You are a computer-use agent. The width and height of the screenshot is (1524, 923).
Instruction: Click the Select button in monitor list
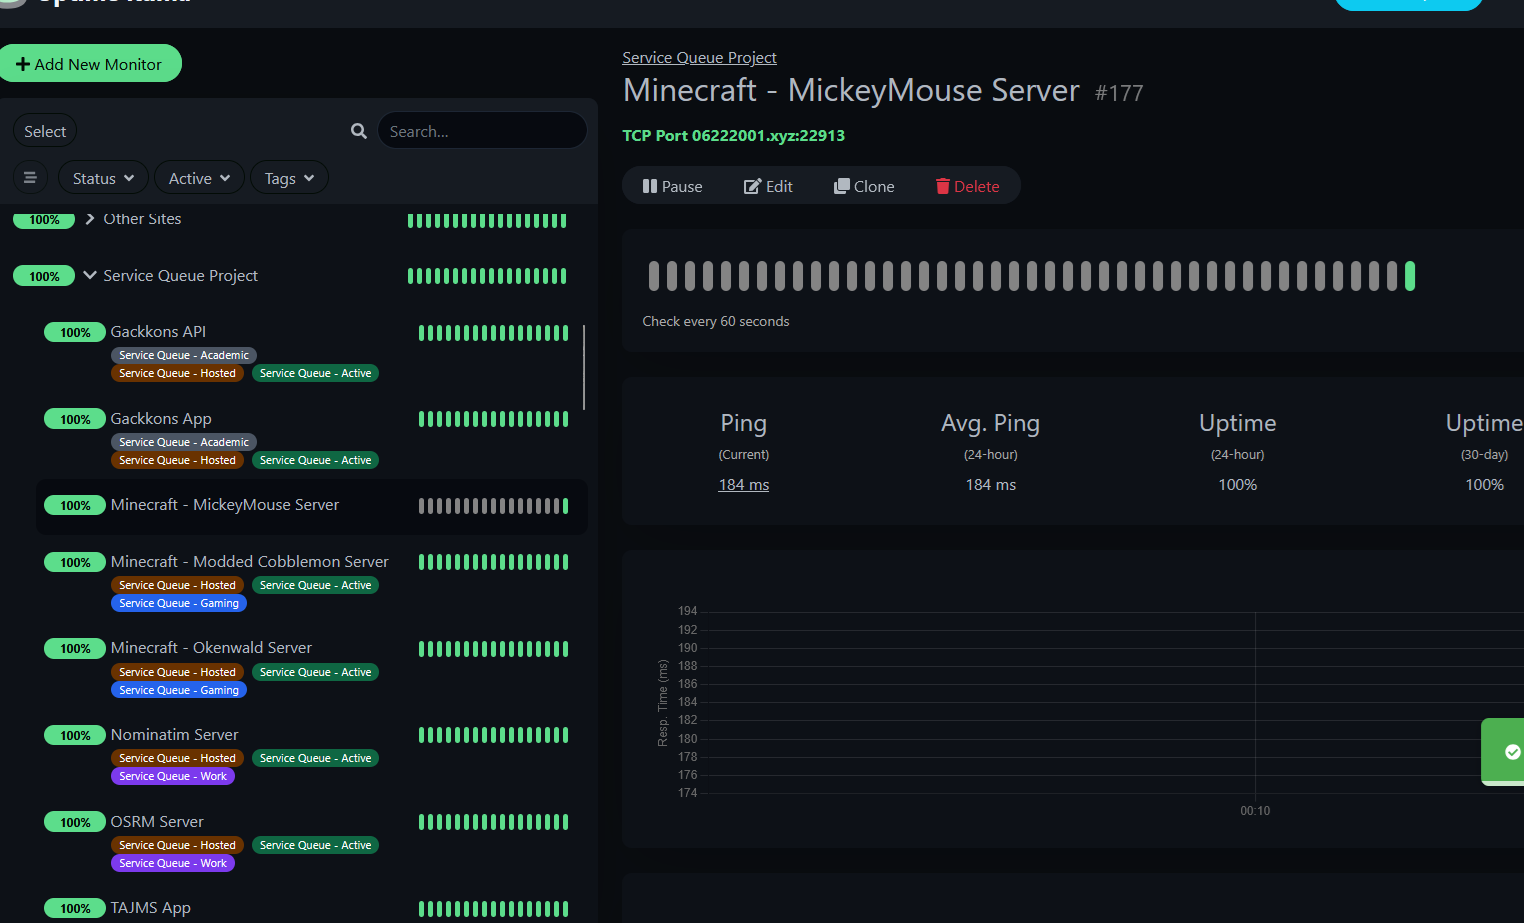click(x=45, y=131)
